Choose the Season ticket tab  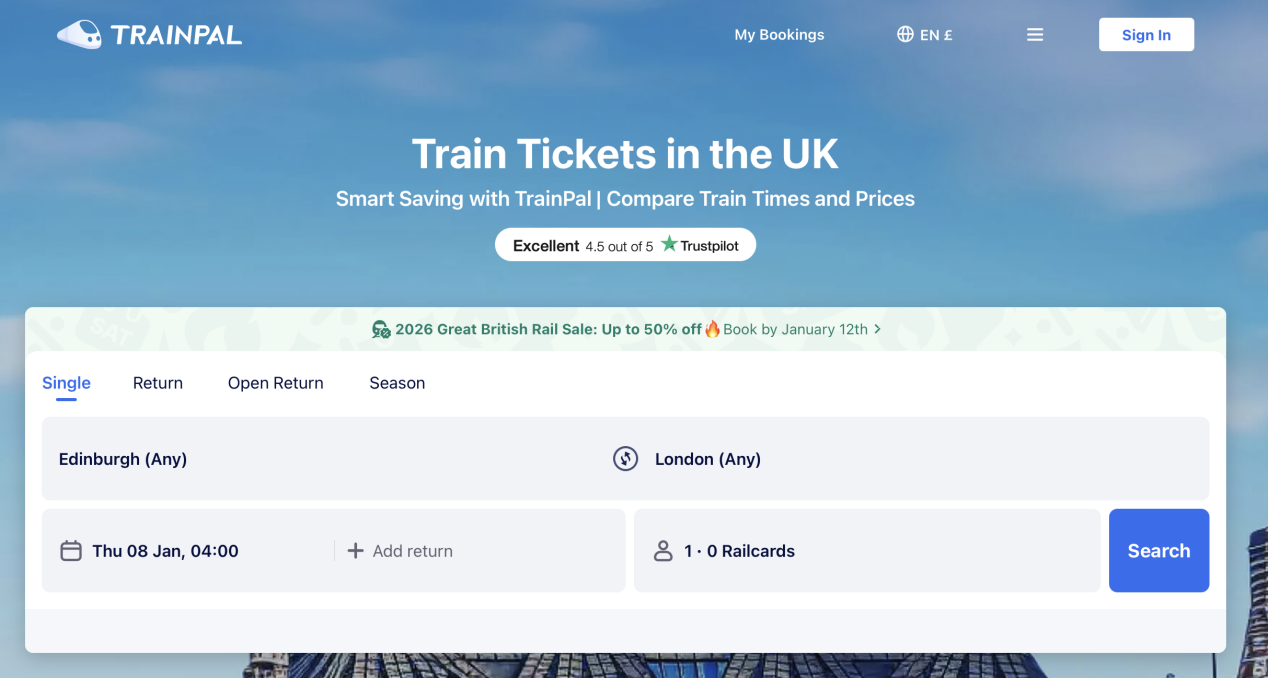(397, 383)
